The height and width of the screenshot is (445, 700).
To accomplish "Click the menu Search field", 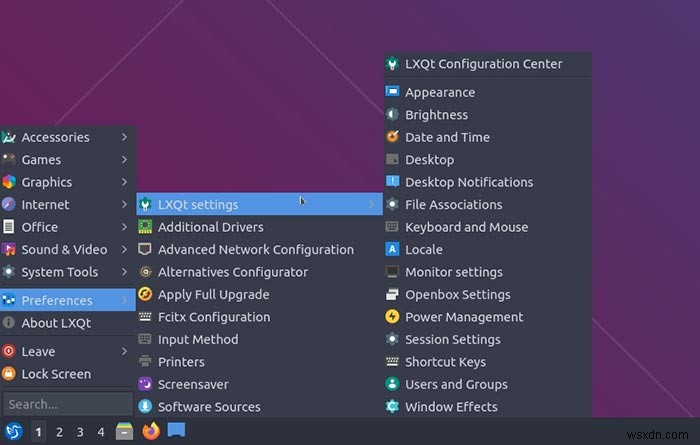I will (68, 404).
